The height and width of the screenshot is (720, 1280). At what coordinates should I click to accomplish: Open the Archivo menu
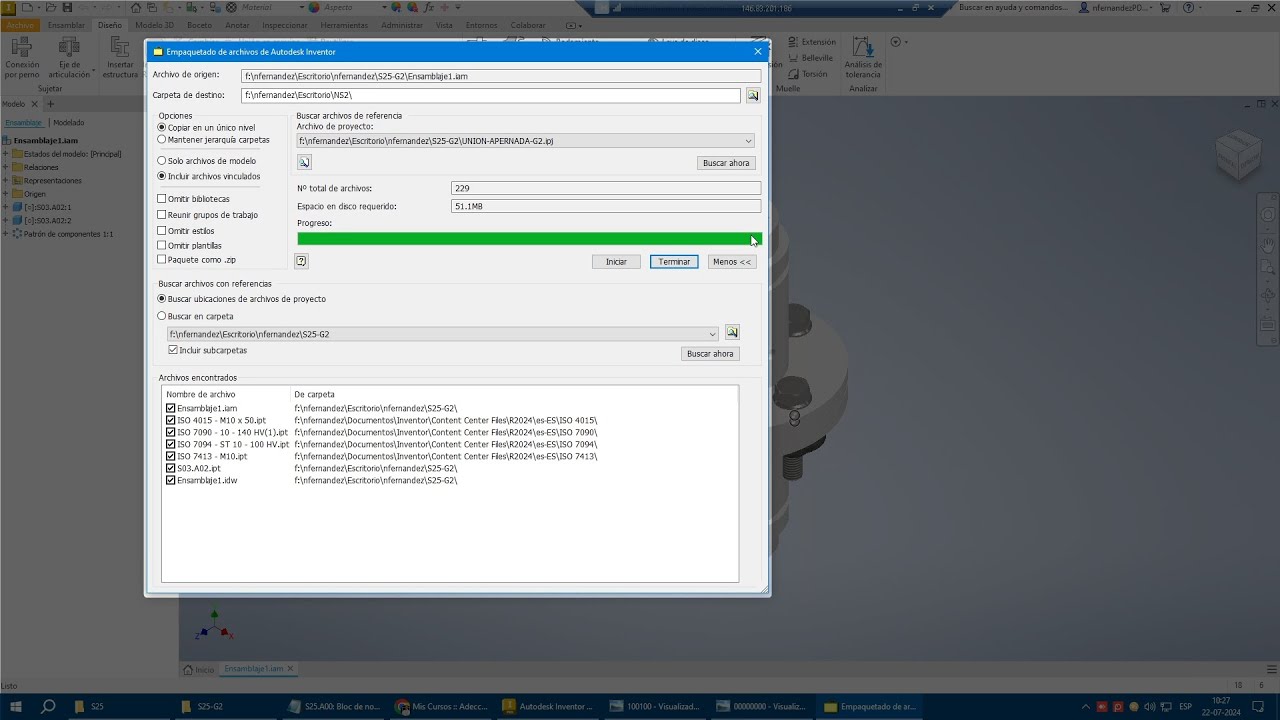point(19,25)
